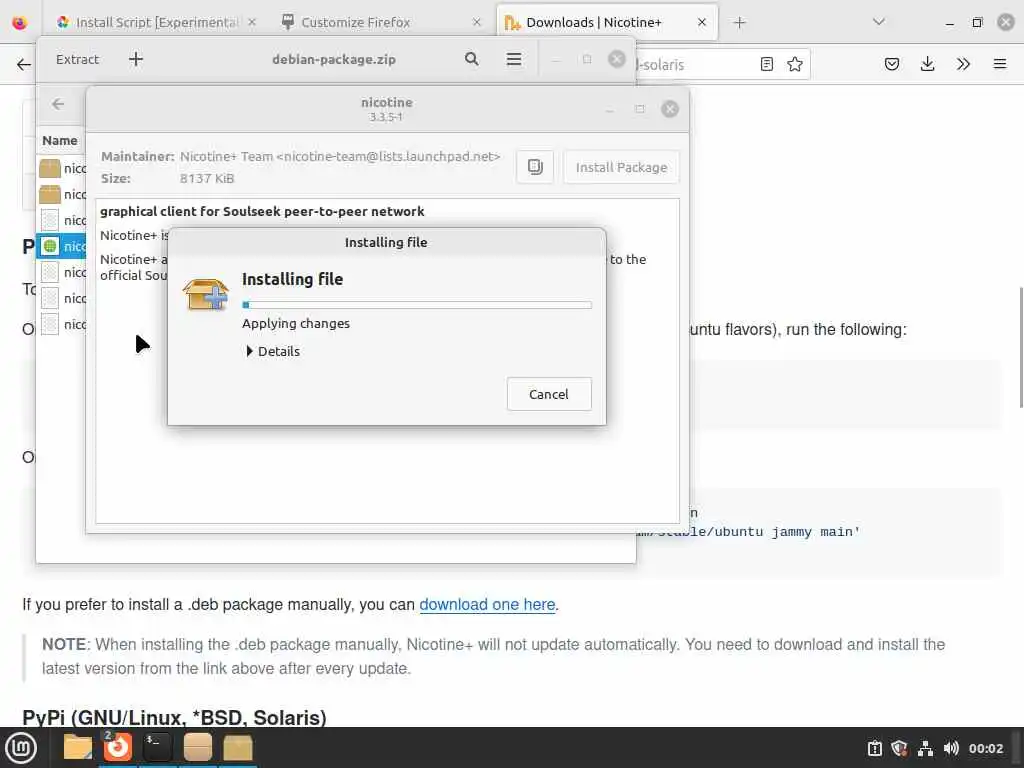Screen dimensions: 1024x768
Task: Switch to the package installer taskbar item
Action: coord(238,748)
